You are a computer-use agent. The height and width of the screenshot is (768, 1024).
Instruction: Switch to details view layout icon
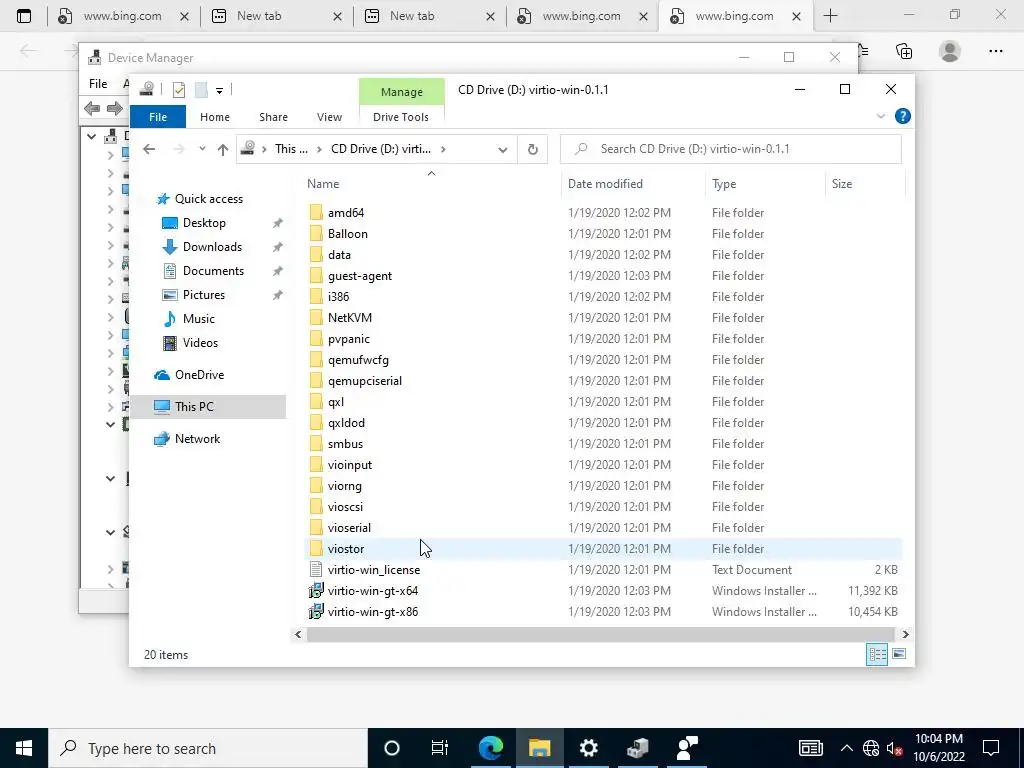point(877,654)
